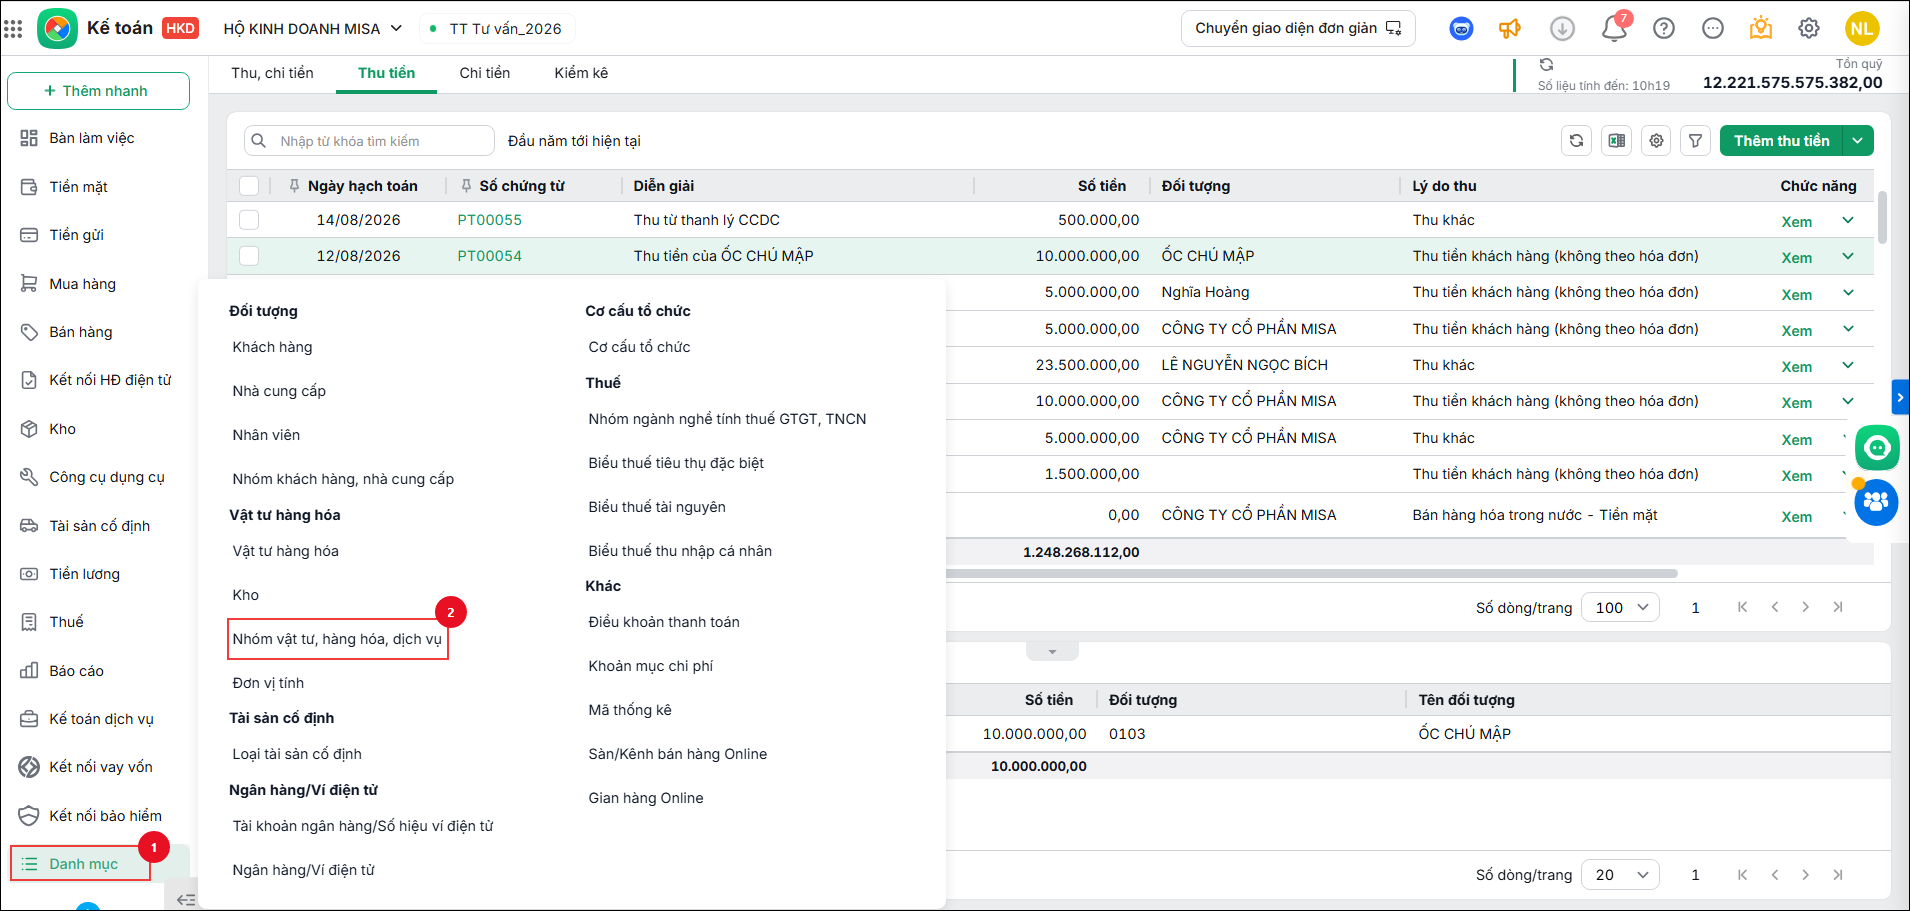Click the chat message bubble icon
The width and height of the screenshot is (1910, 911).
(x=1713, y=29)
